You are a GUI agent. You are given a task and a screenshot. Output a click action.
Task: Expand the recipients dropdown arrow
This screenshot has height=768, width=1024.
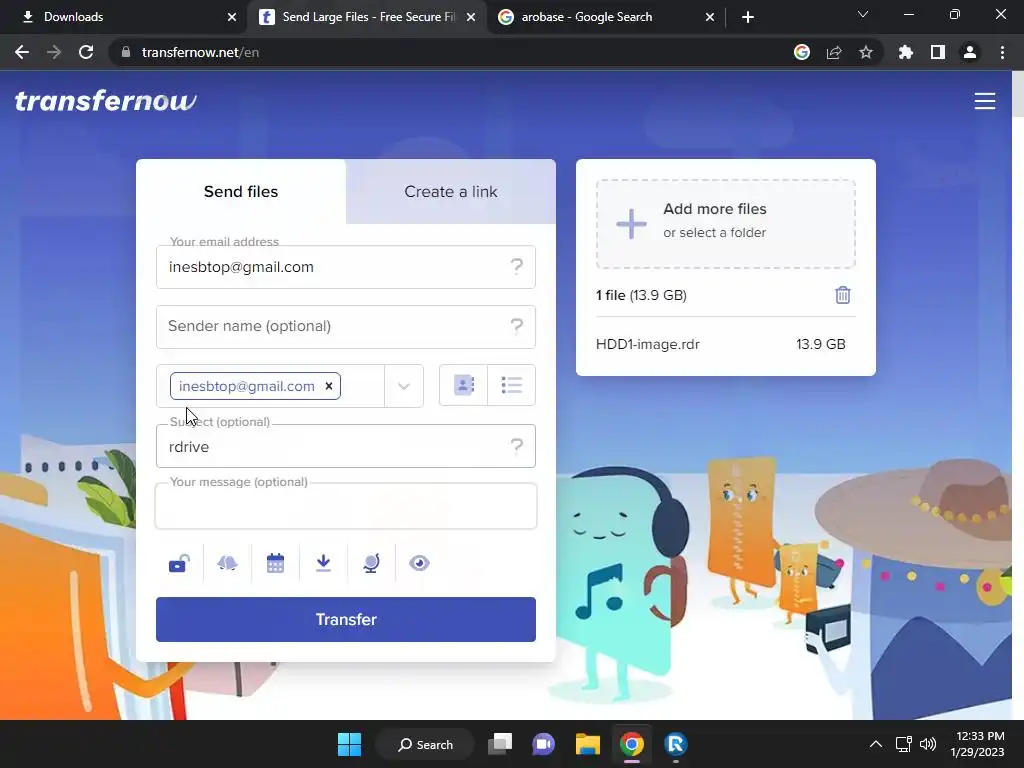404,386
